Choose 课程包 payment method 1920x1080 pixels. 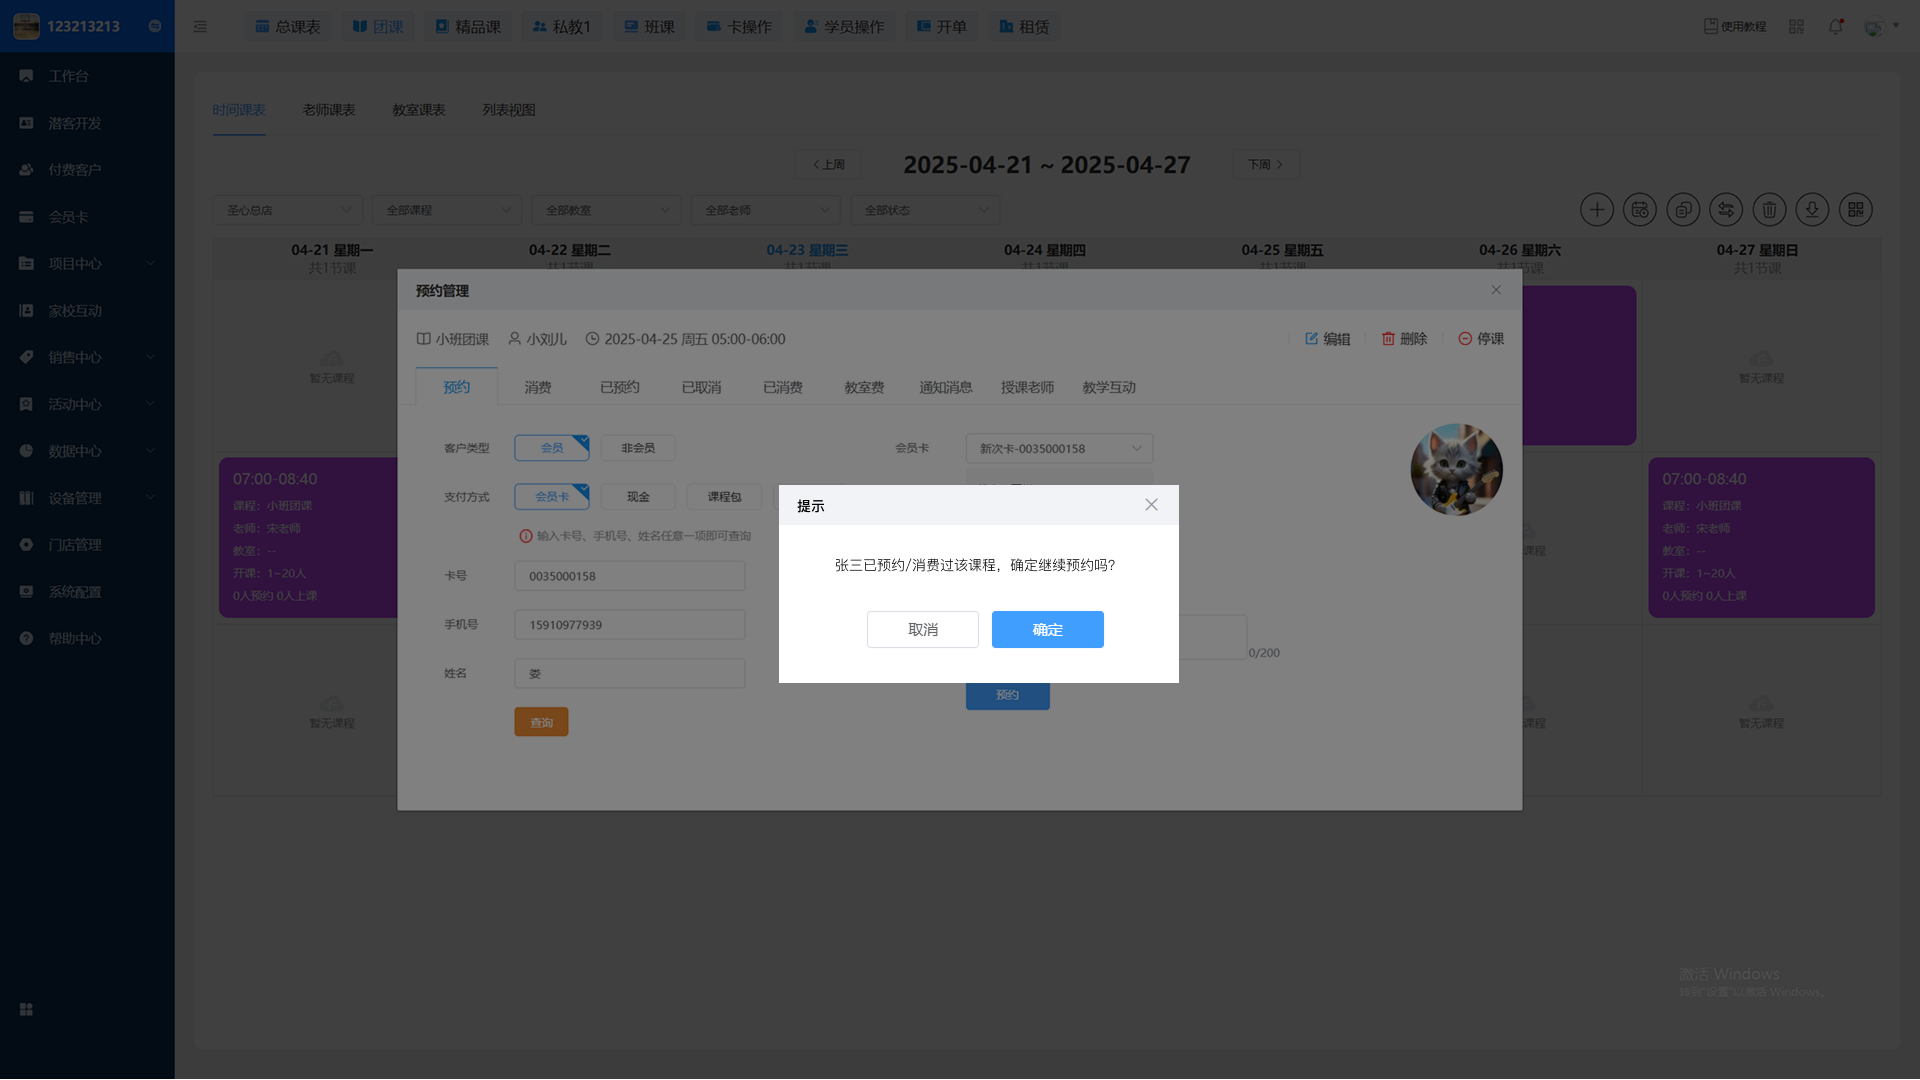(x=724, y=497)
